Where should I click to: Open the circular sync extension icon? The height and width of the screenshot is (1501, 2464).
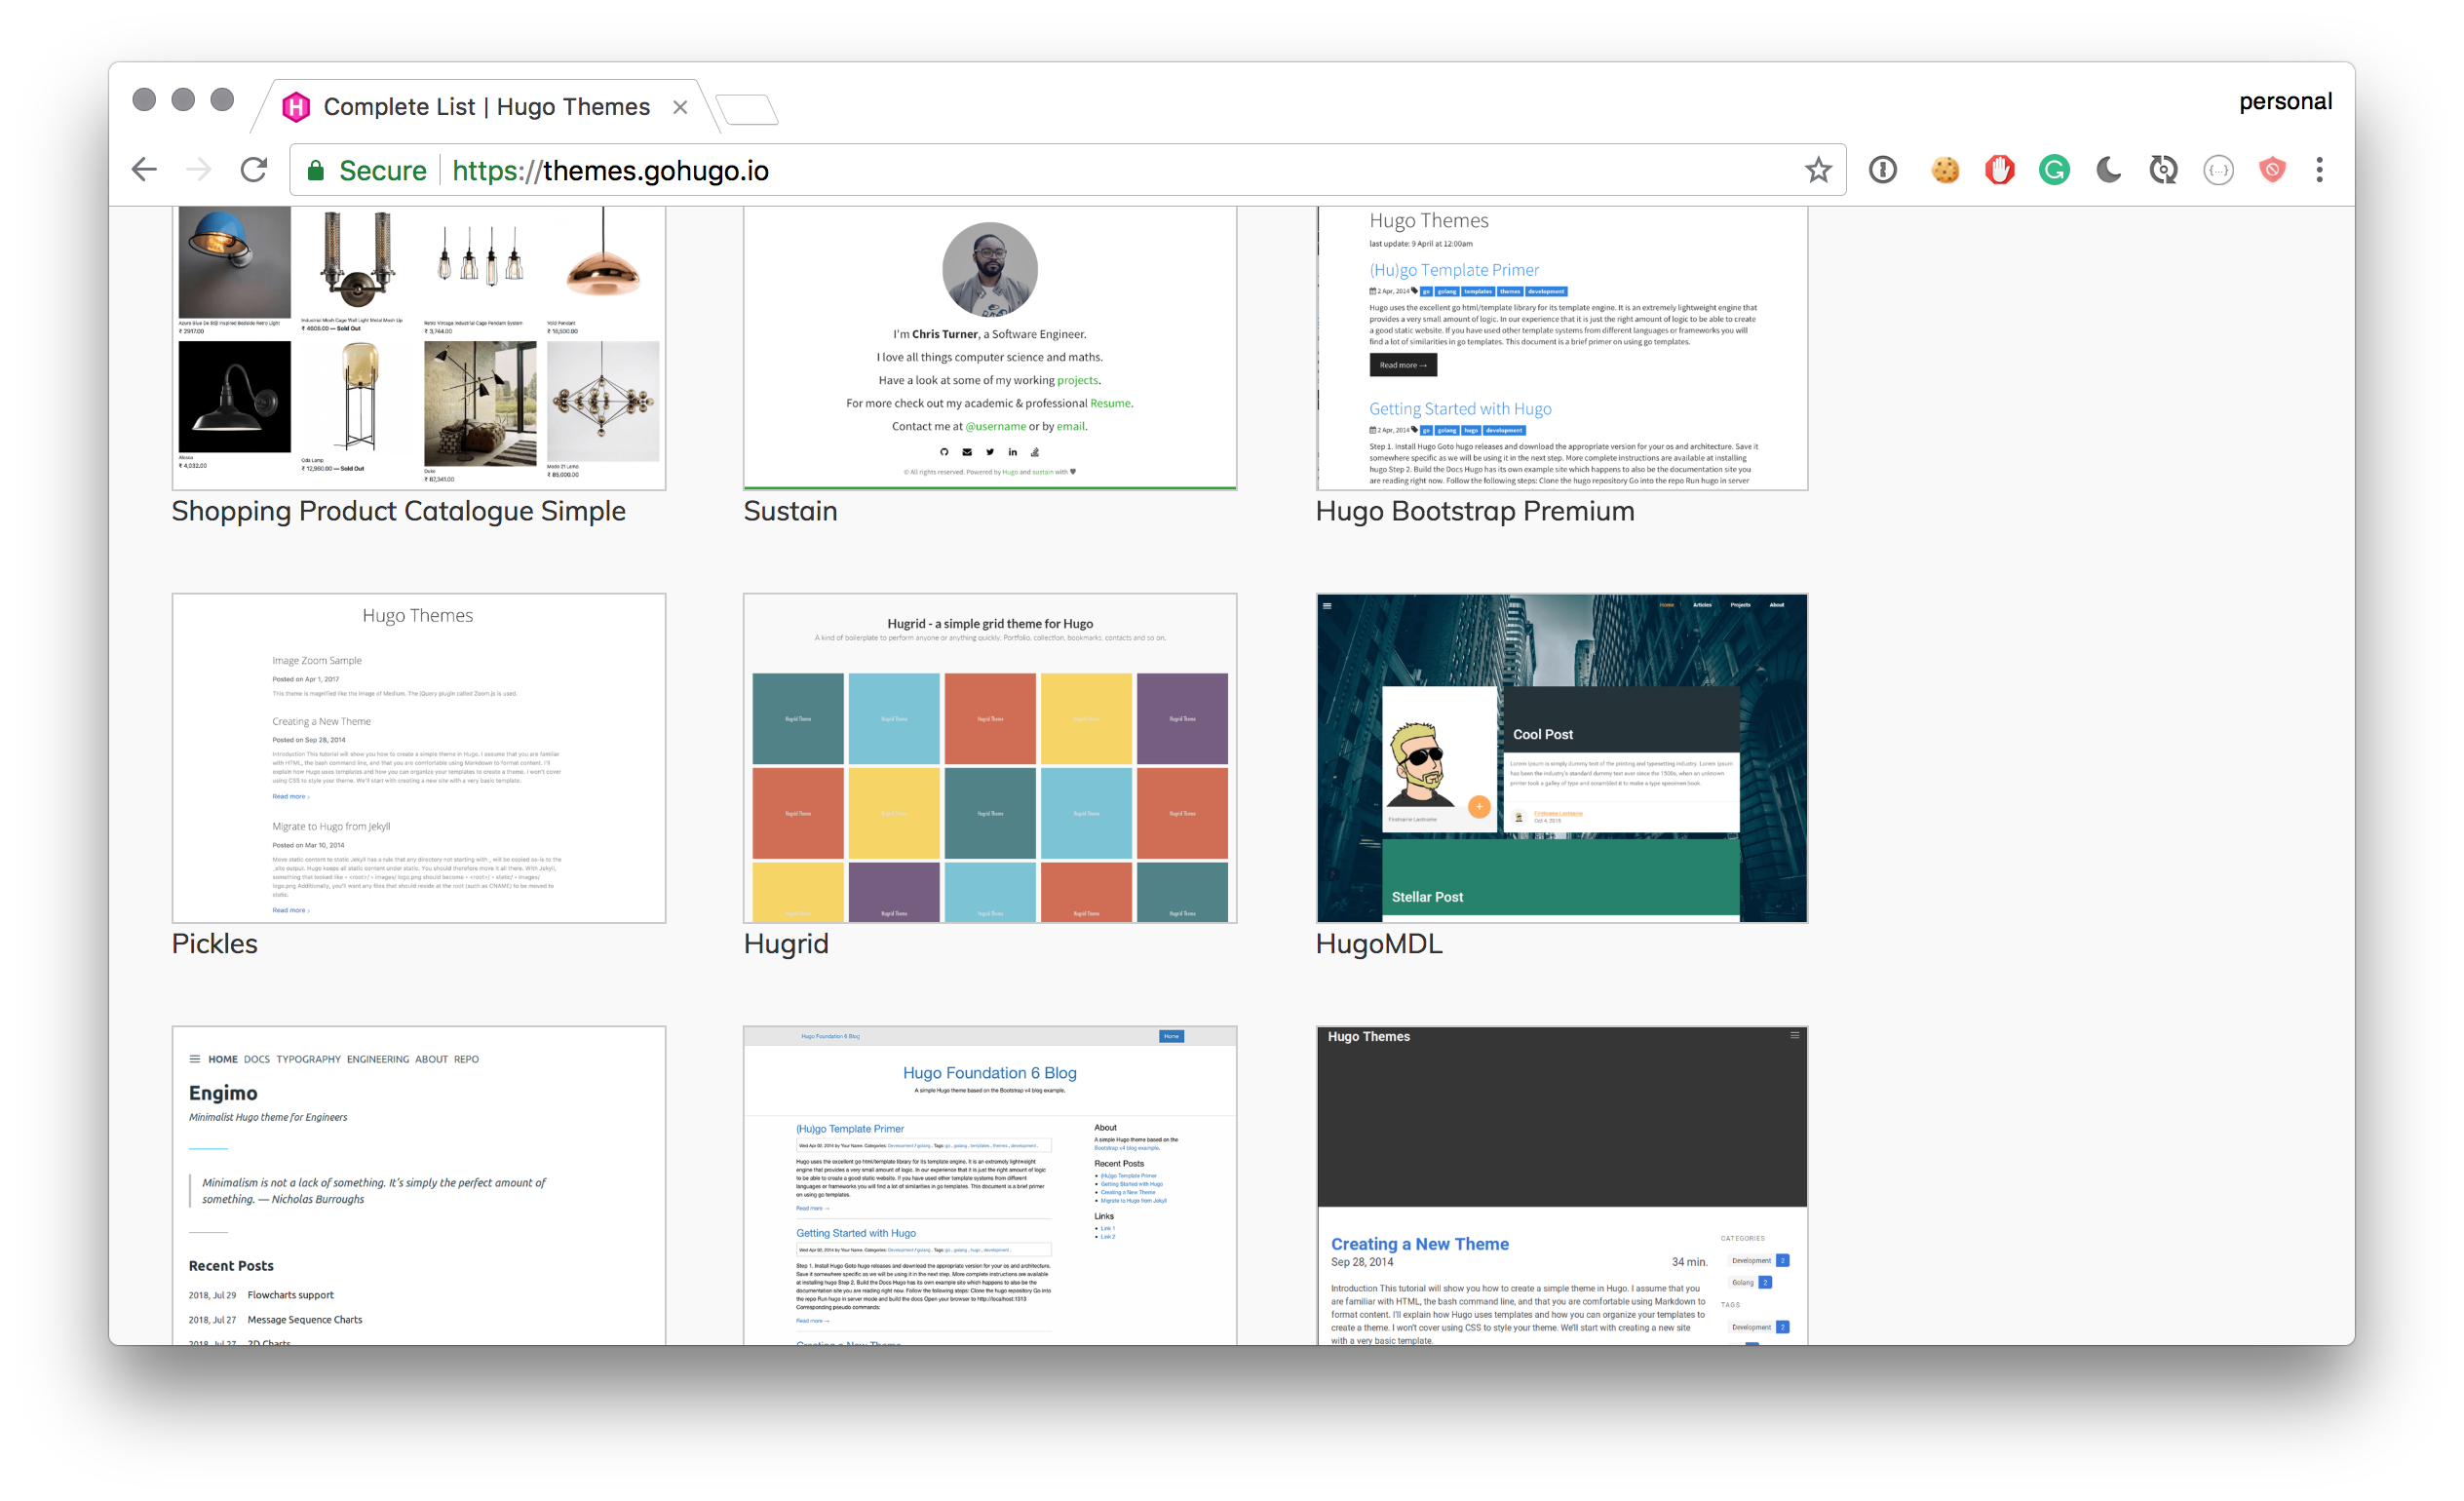(x=2163, y=170)
